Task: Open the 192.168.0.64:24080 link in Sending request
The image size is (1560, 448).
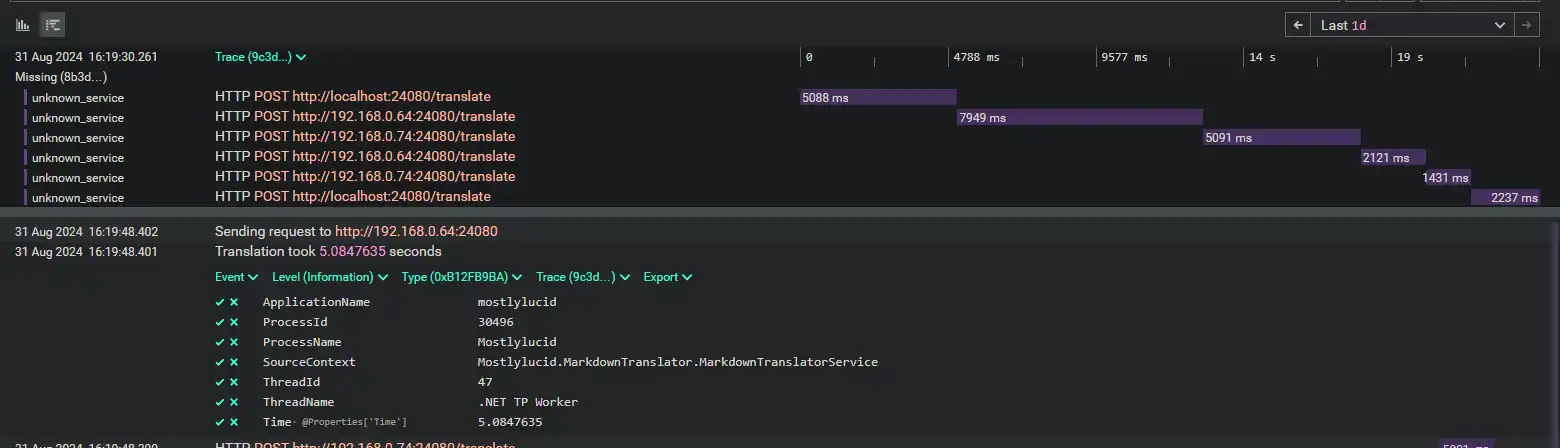Action: coord(416,231)
